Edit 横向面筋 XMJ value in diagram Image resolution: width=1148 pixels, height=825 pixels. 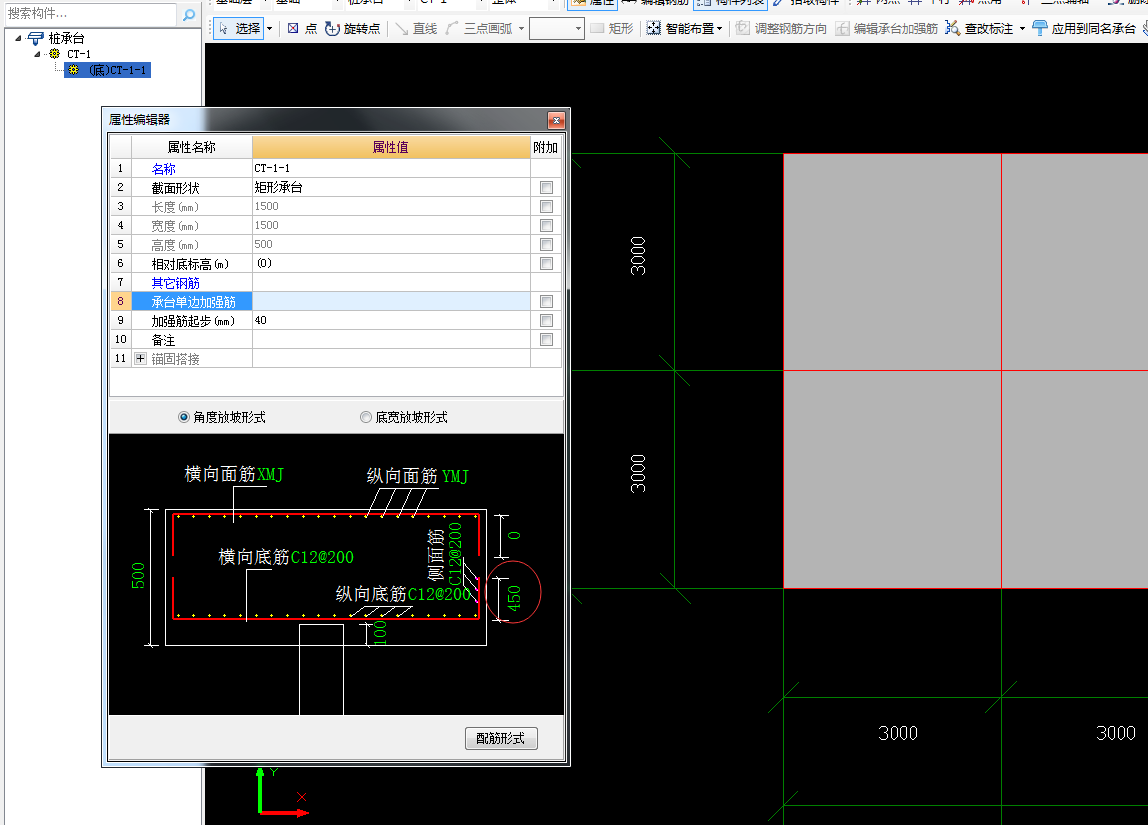(x=270, y=474)
